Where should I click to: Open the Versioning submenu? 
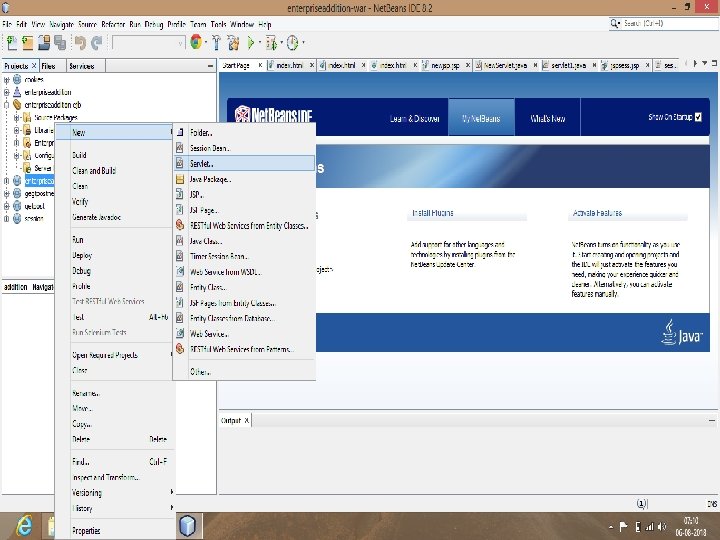click(x=115, y=493)
